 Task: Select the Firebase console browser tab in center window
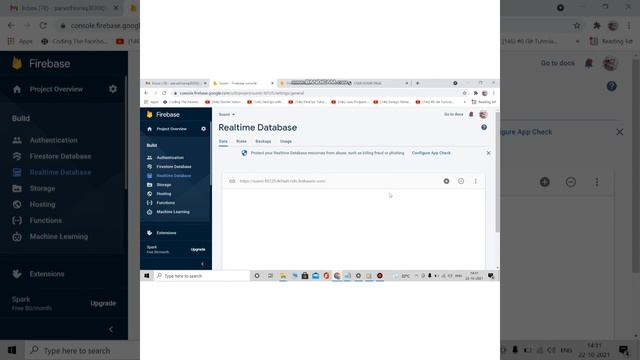(x=242, y=83)
